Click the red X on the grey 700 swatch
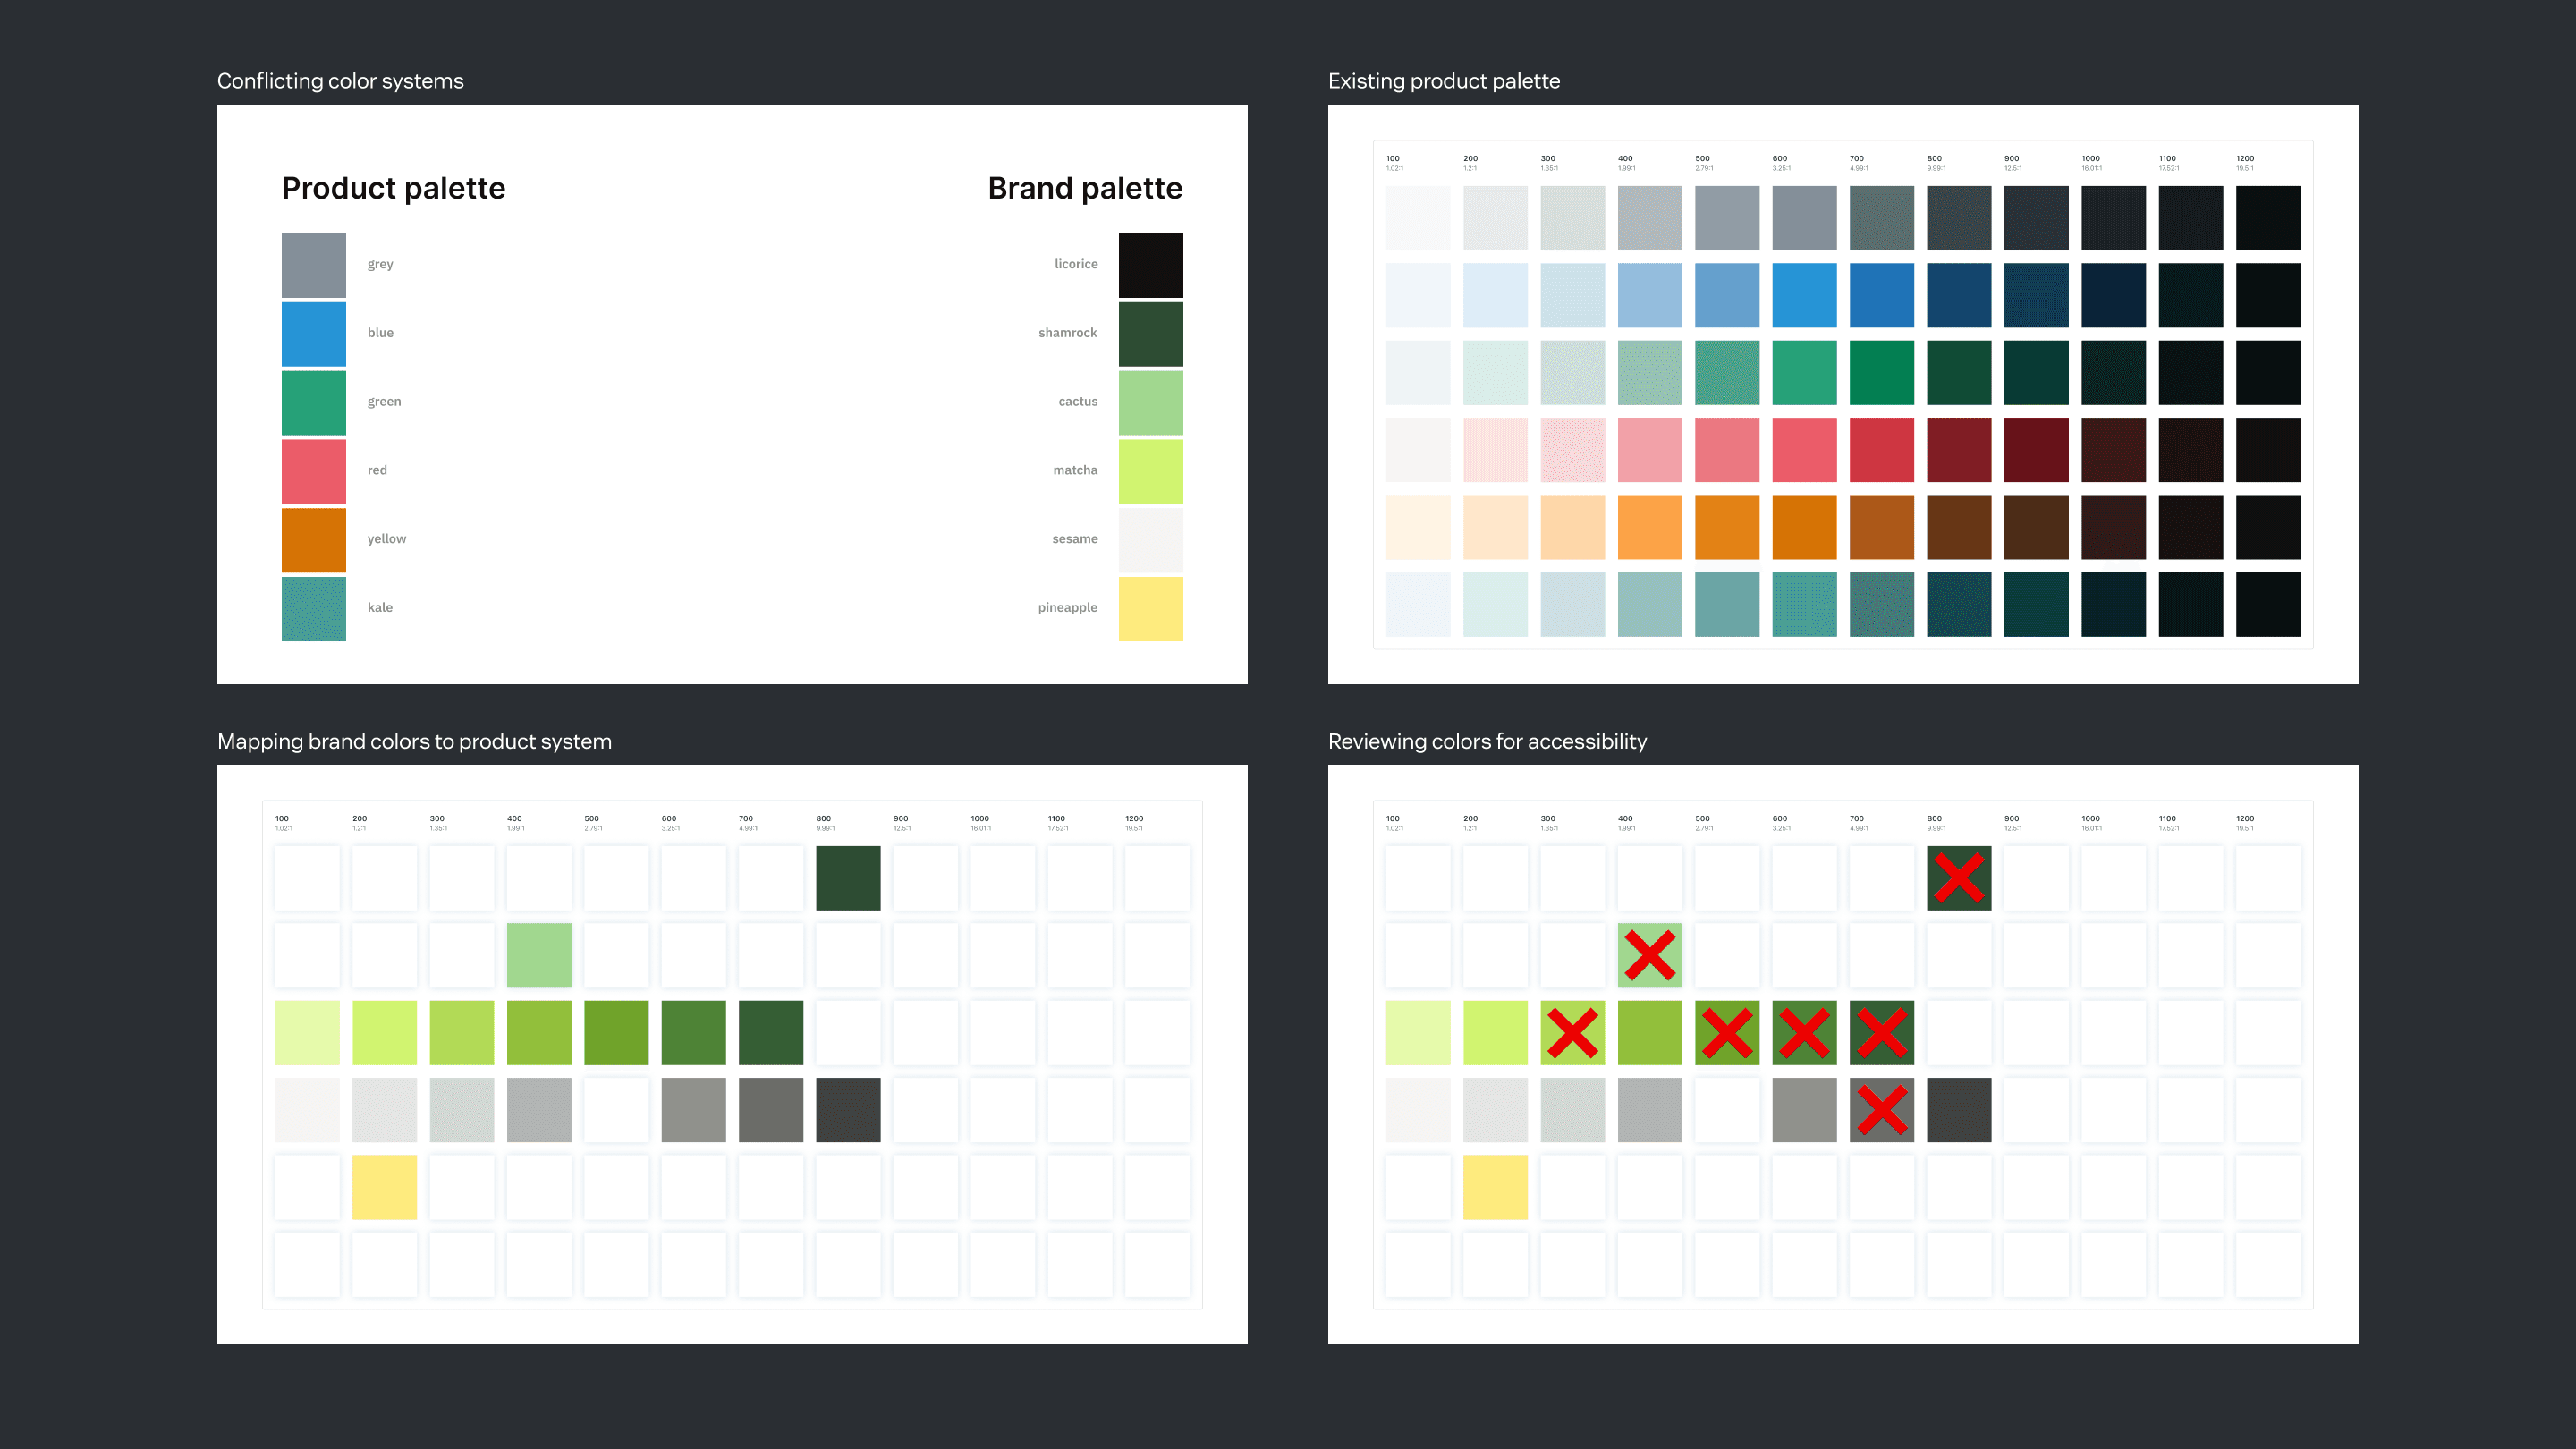This screenshot has width=2576, height=1449. [x=1881, y=1110]
